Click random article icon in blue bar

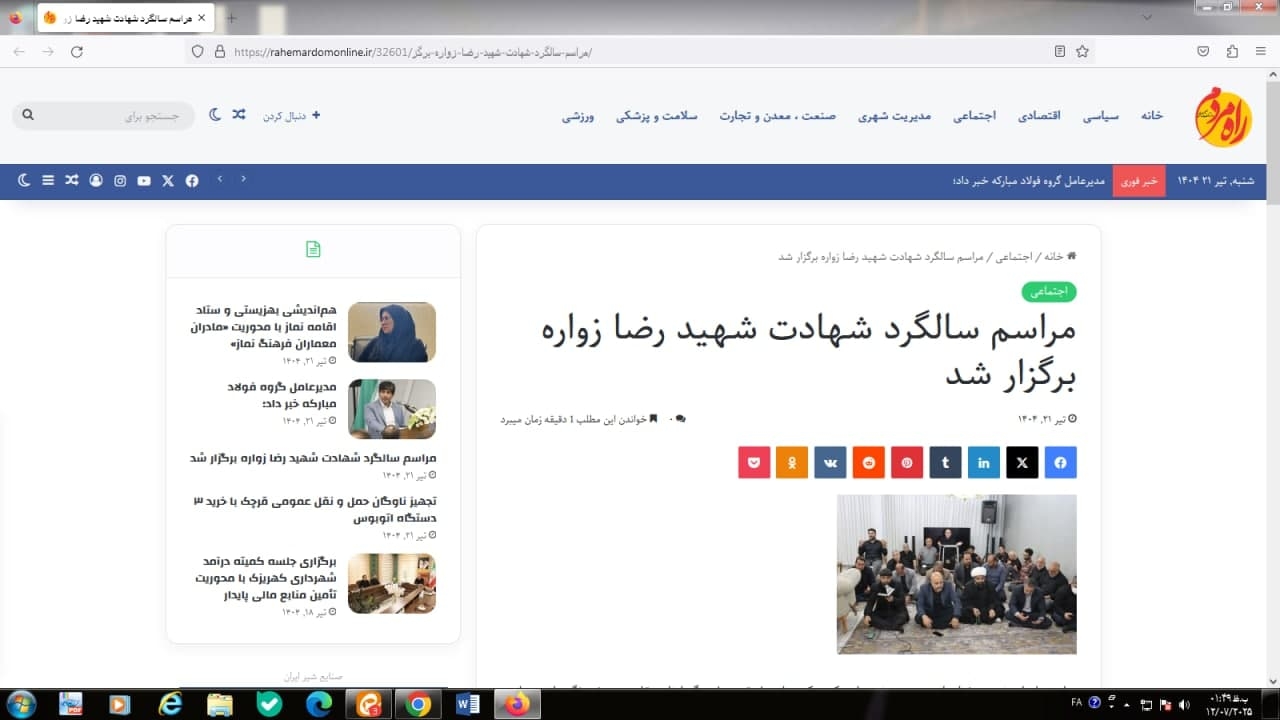(72, 180)
